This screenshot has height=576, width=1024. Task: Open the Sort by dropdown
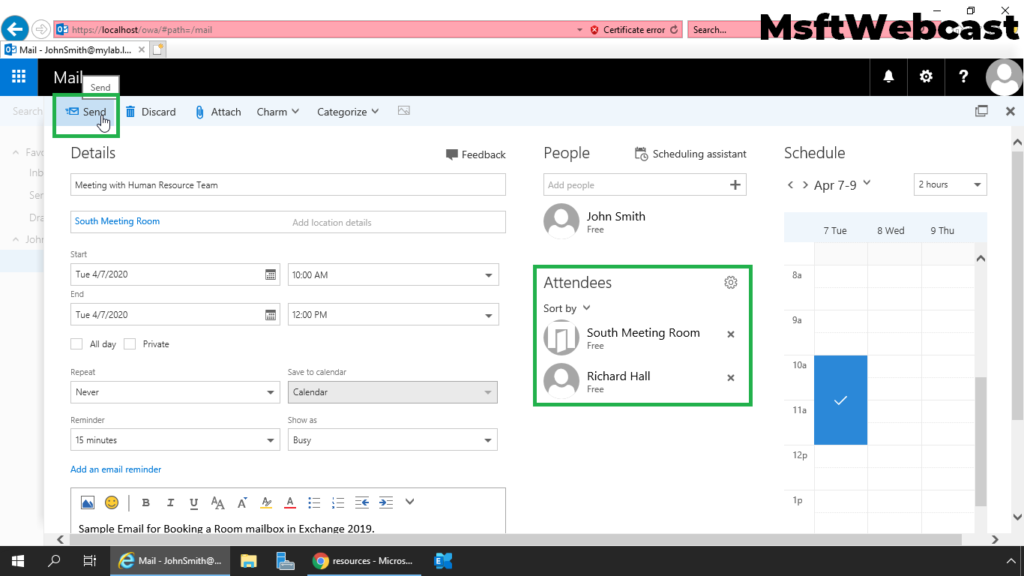click(566, 308)
